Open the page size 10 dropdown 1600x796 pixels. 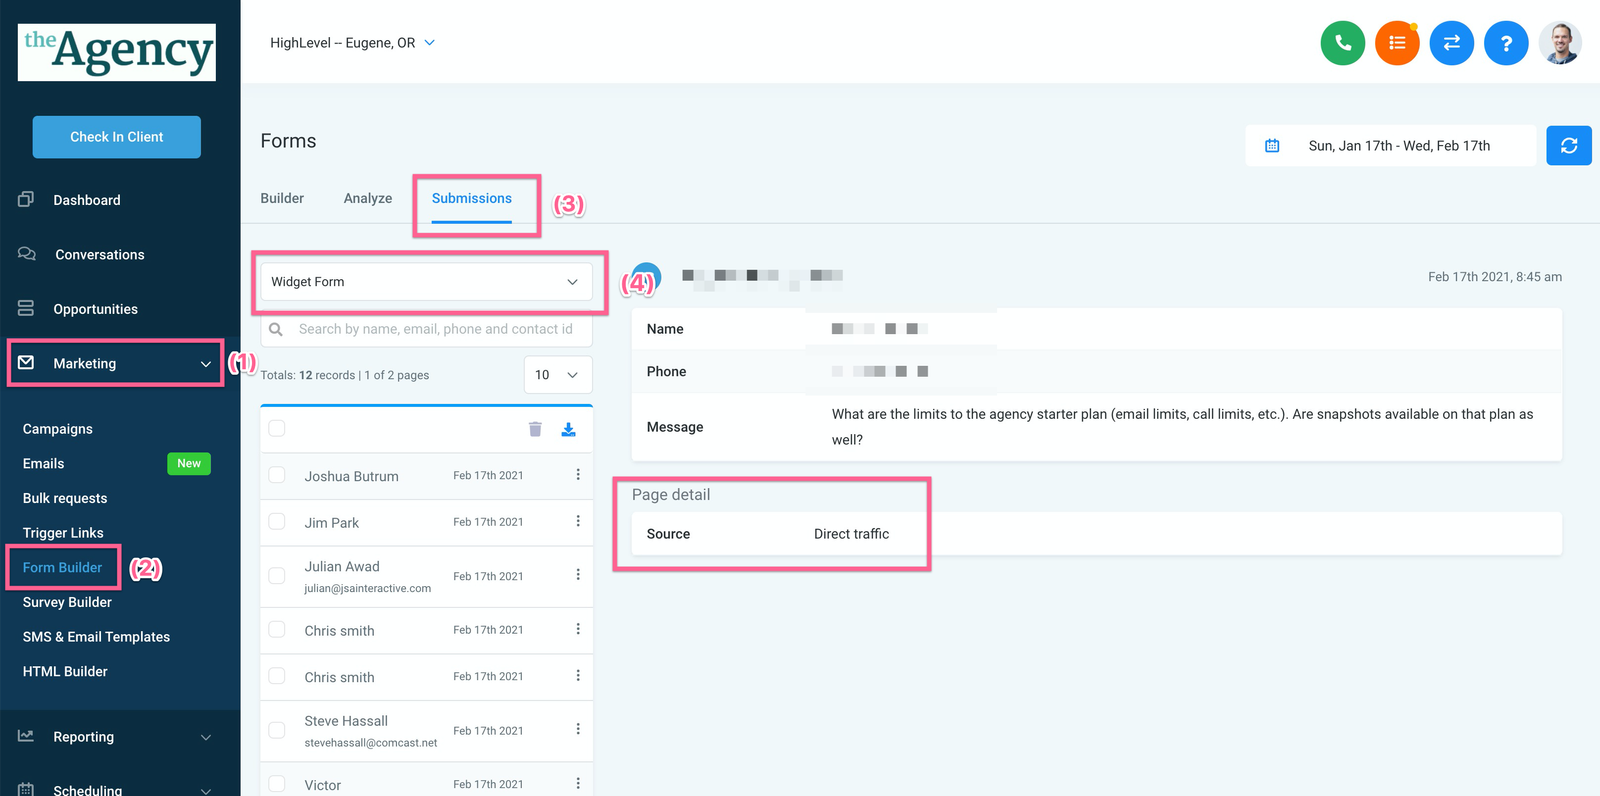pyautogui.click(x=557, y=375)
